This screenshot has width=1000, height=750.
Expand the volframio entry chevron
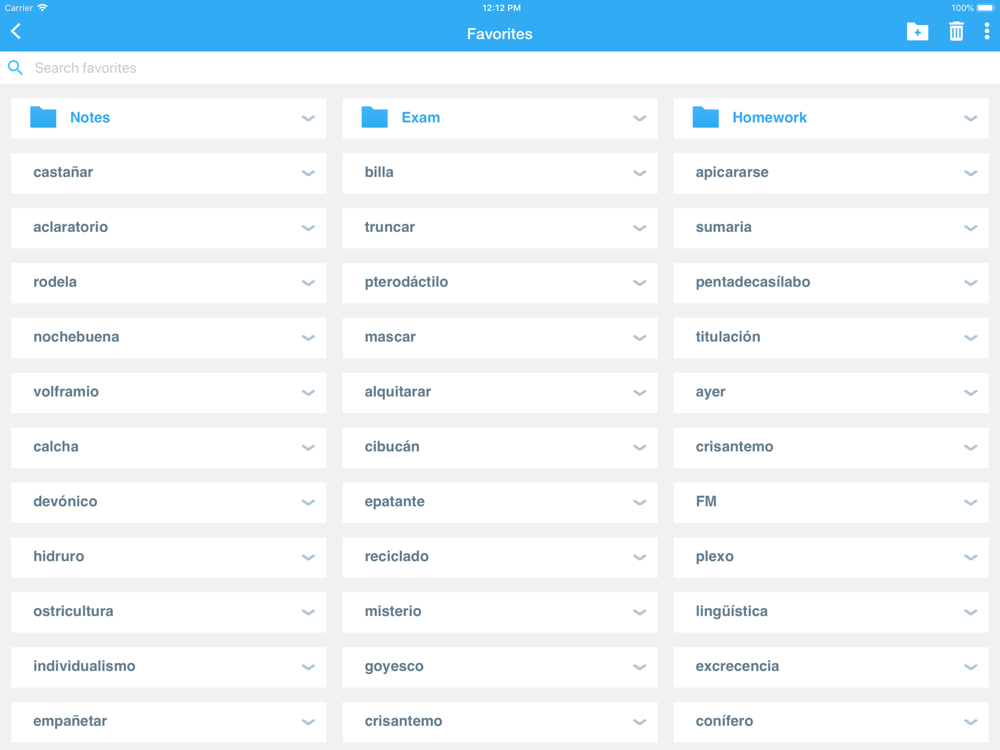[x=308, y=393]
